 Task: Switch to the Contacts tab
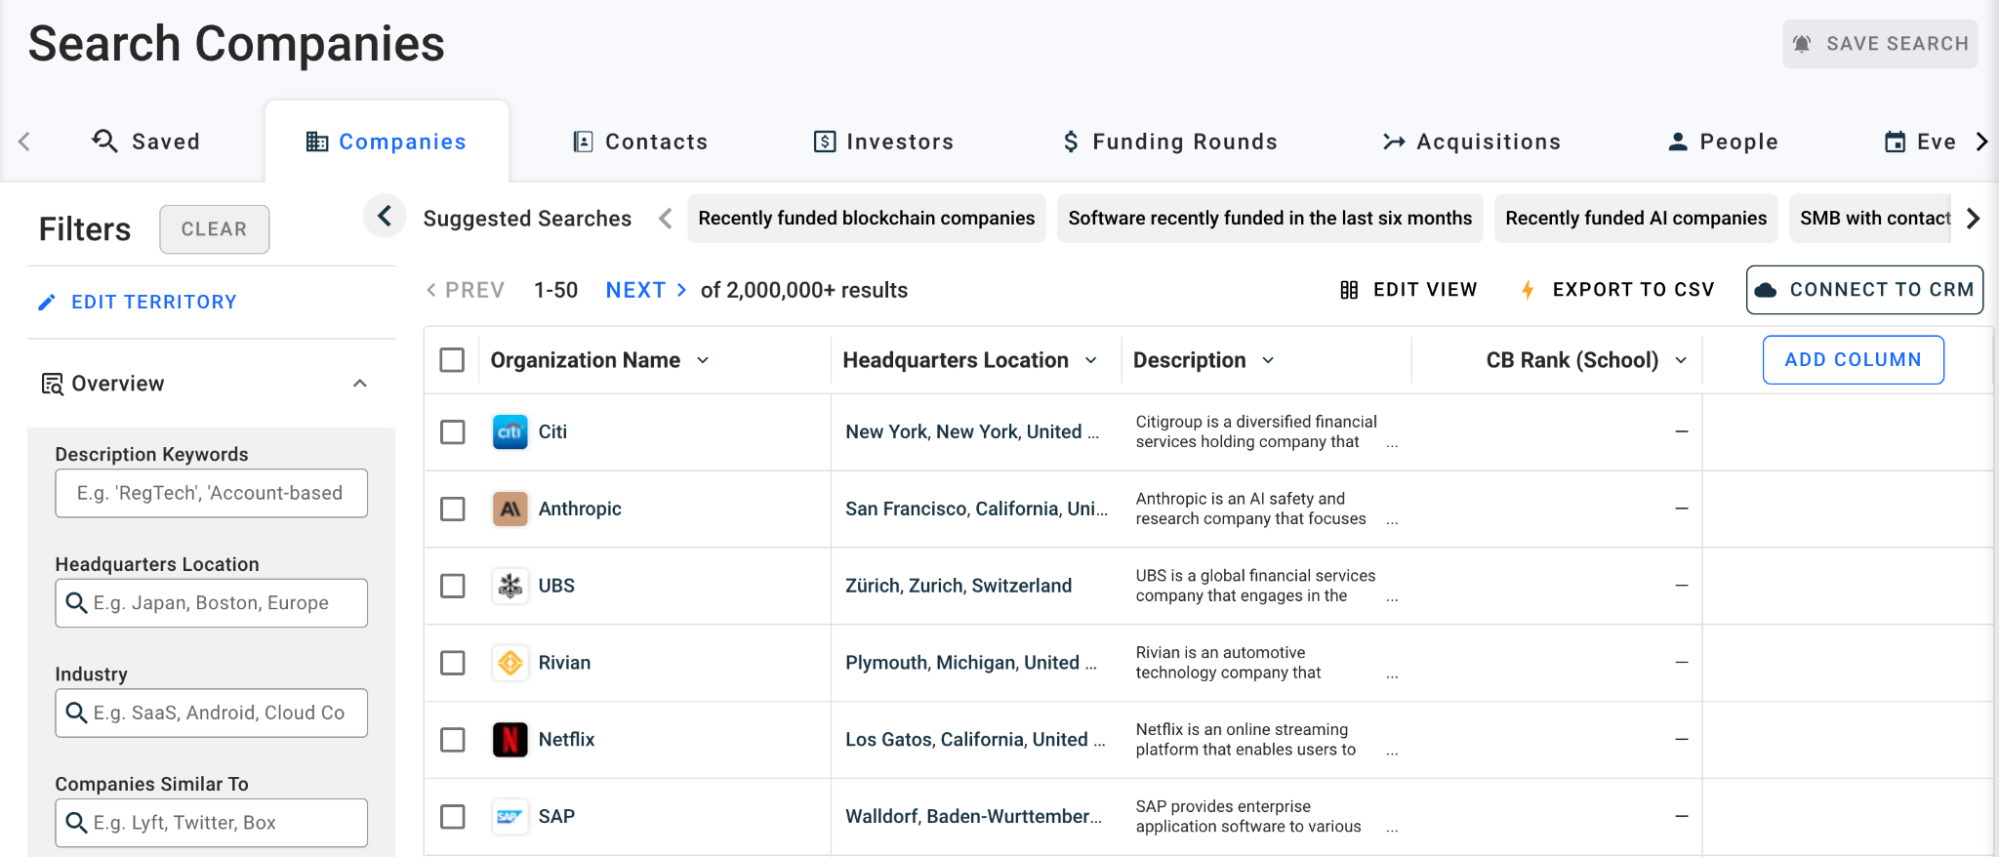[x=641, y=142]
